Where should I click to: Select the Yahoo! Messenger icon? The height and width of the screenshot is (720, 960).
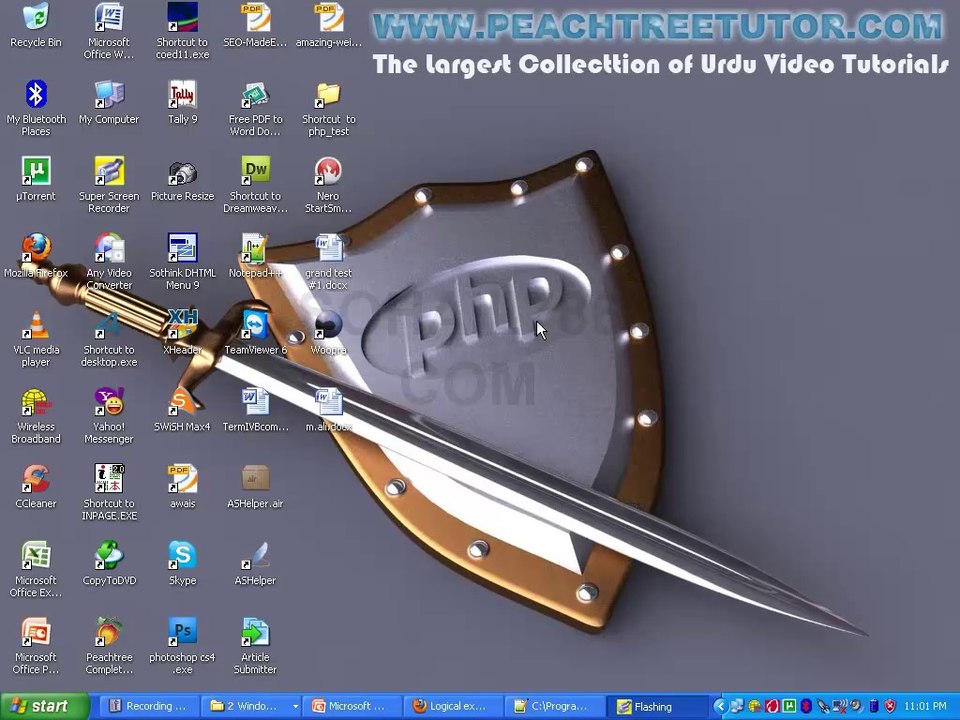(x=108, y=415)
